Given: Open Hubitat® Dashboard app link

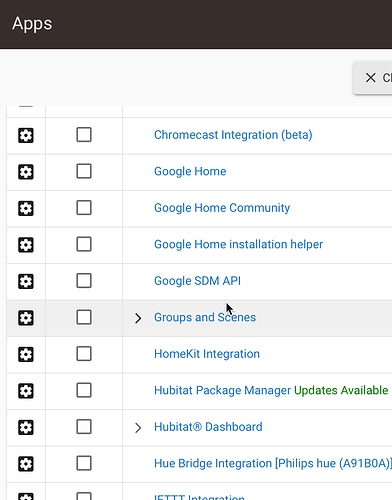Looking at the screenshot, I should (x=208, y=427).
